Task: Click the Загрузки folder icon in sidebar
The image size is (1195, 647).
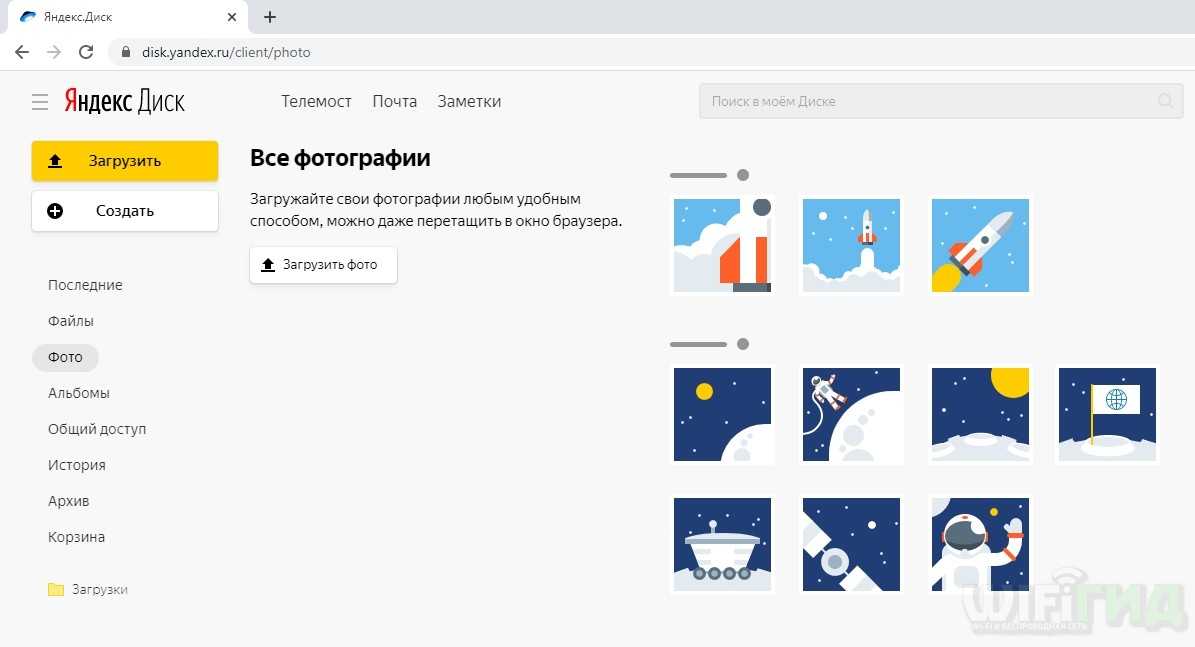Action: 56,590
